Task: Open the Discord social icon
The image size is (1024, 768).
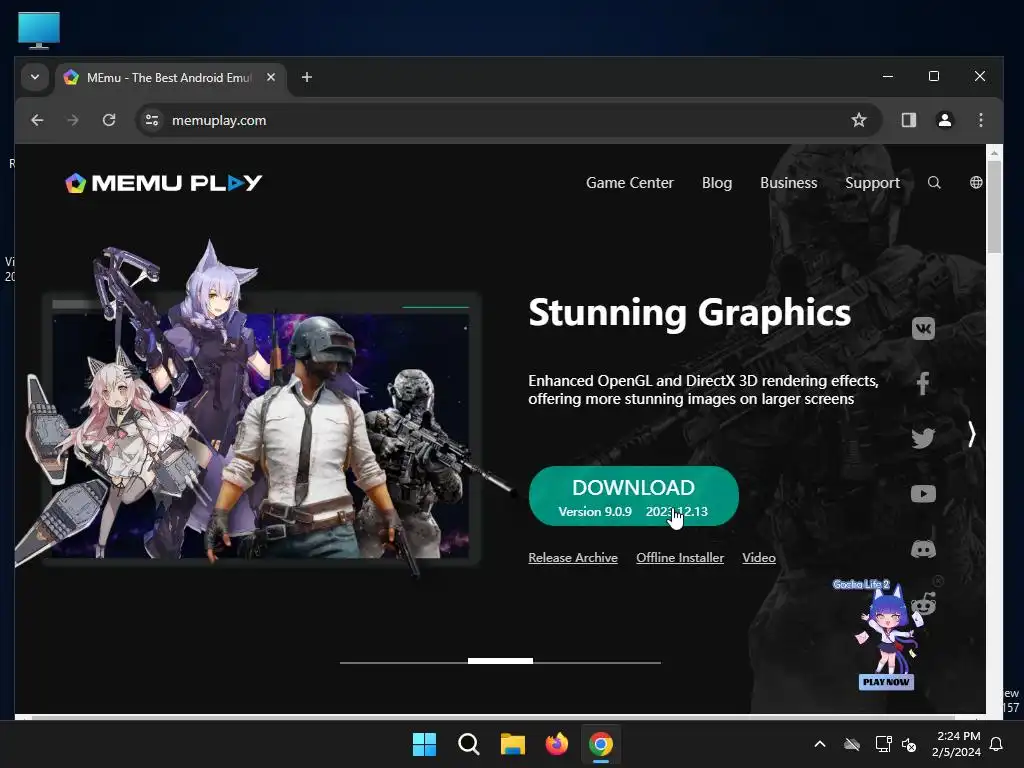Action: tap(923, 549)
